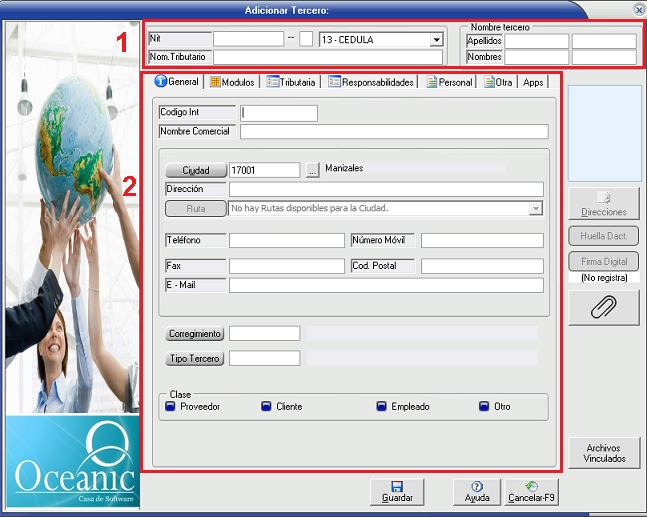Open Ayuda help button
This screenshot has height=517, width=647.
[476, 490]
